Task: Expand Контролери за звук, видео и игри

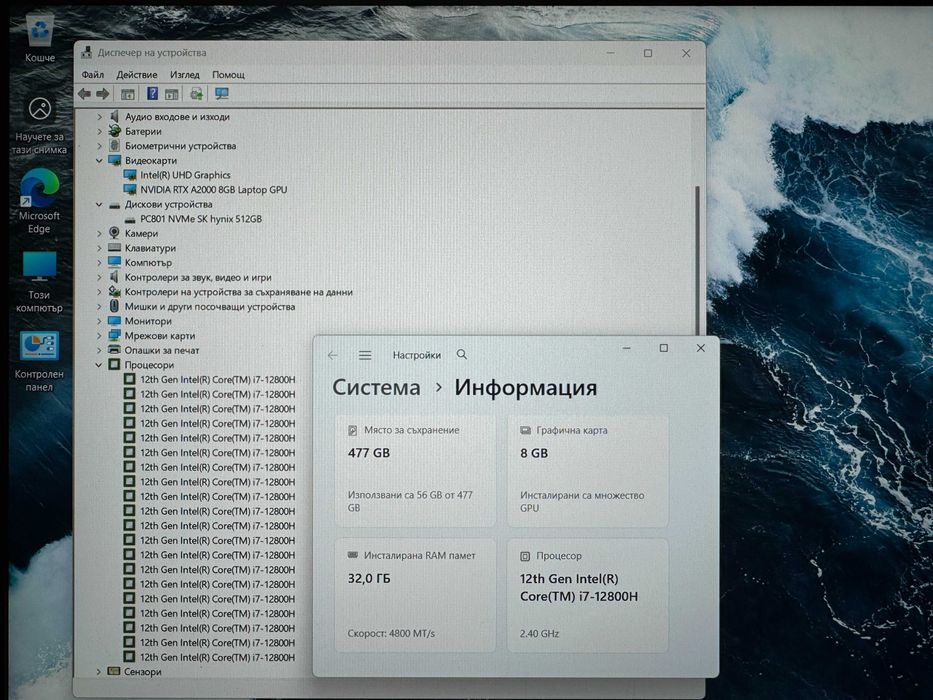Action: point(99,277)
